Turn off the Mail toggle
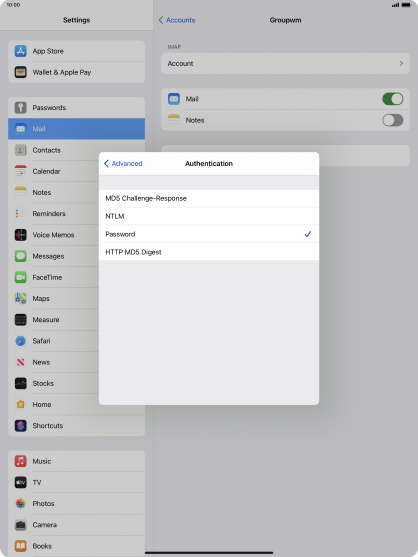 392,99
